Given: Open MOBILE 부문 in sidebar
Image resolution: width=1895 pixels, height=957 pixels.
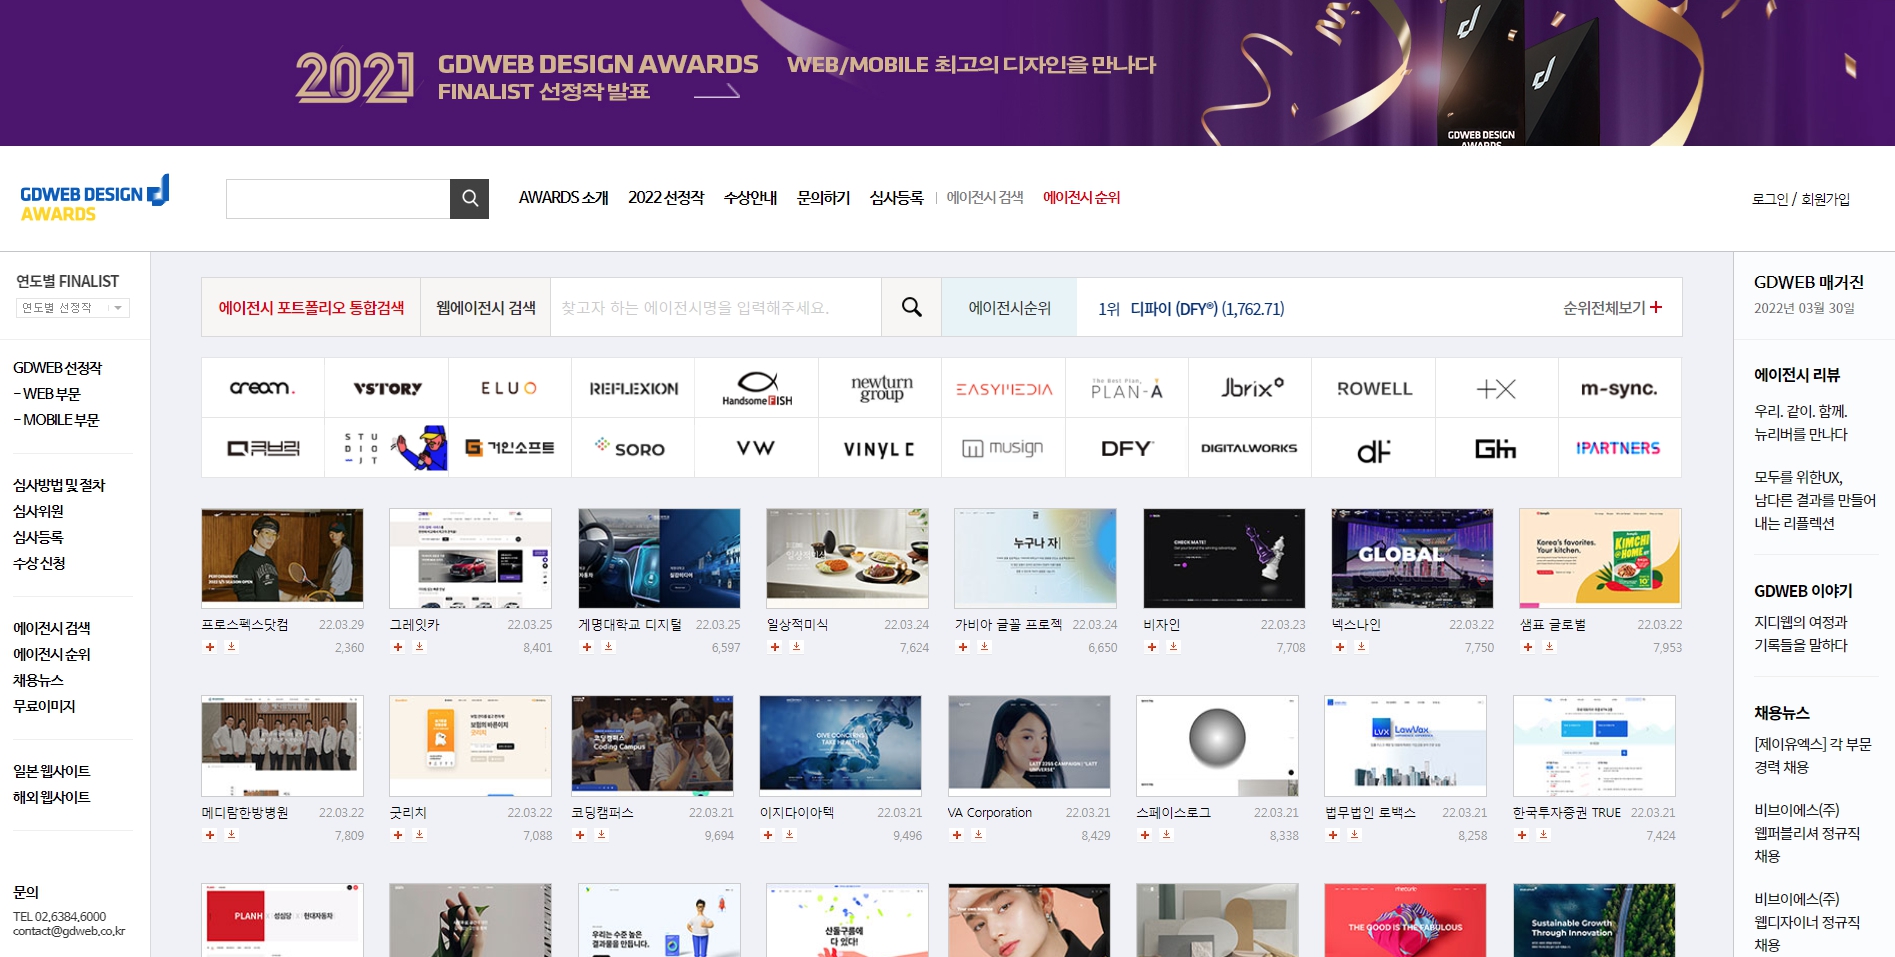Looking at the screenshot, I should tap(56, 420).
